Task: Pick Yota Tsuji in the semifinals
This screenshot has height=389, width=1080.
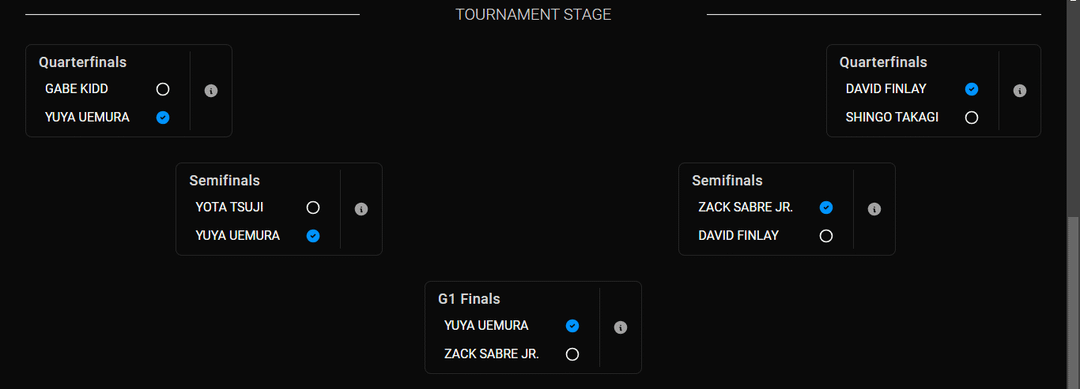Action: tap(313, 207)
